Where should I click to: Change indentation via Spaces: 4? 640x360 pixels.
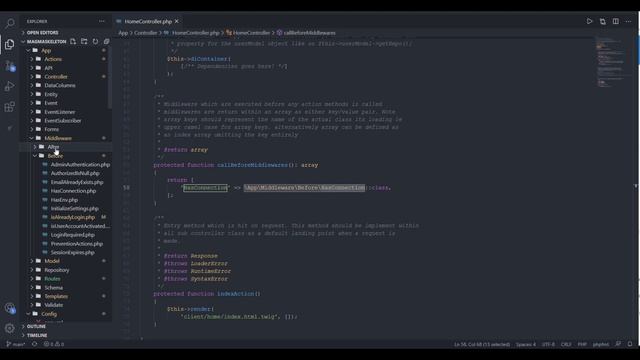(x=526, y=344)
